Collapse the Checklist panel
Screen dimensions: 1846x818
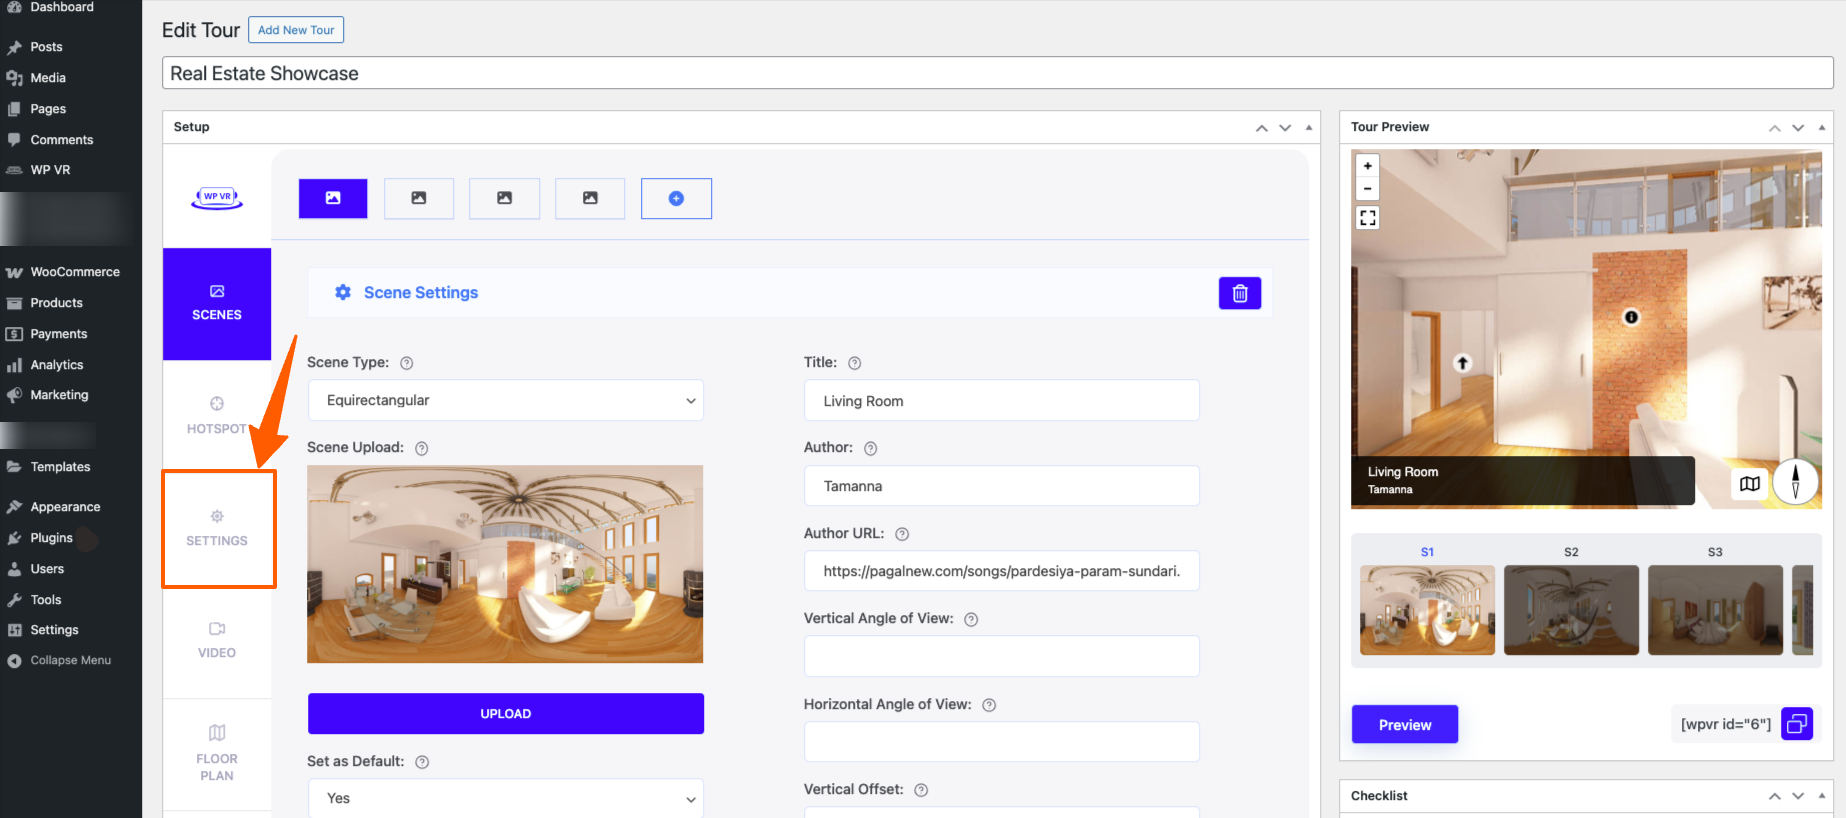(x=1821, y=796)
